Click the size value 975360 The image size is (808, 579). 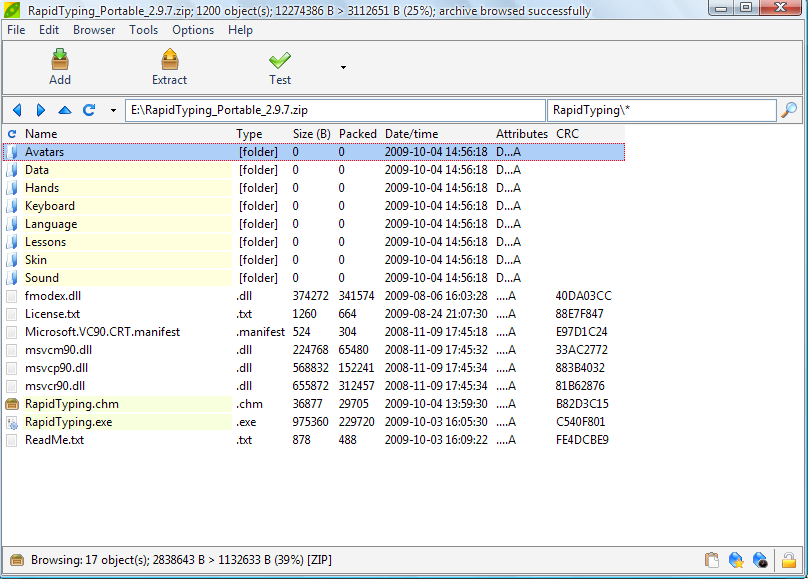(x=311, y=422)
